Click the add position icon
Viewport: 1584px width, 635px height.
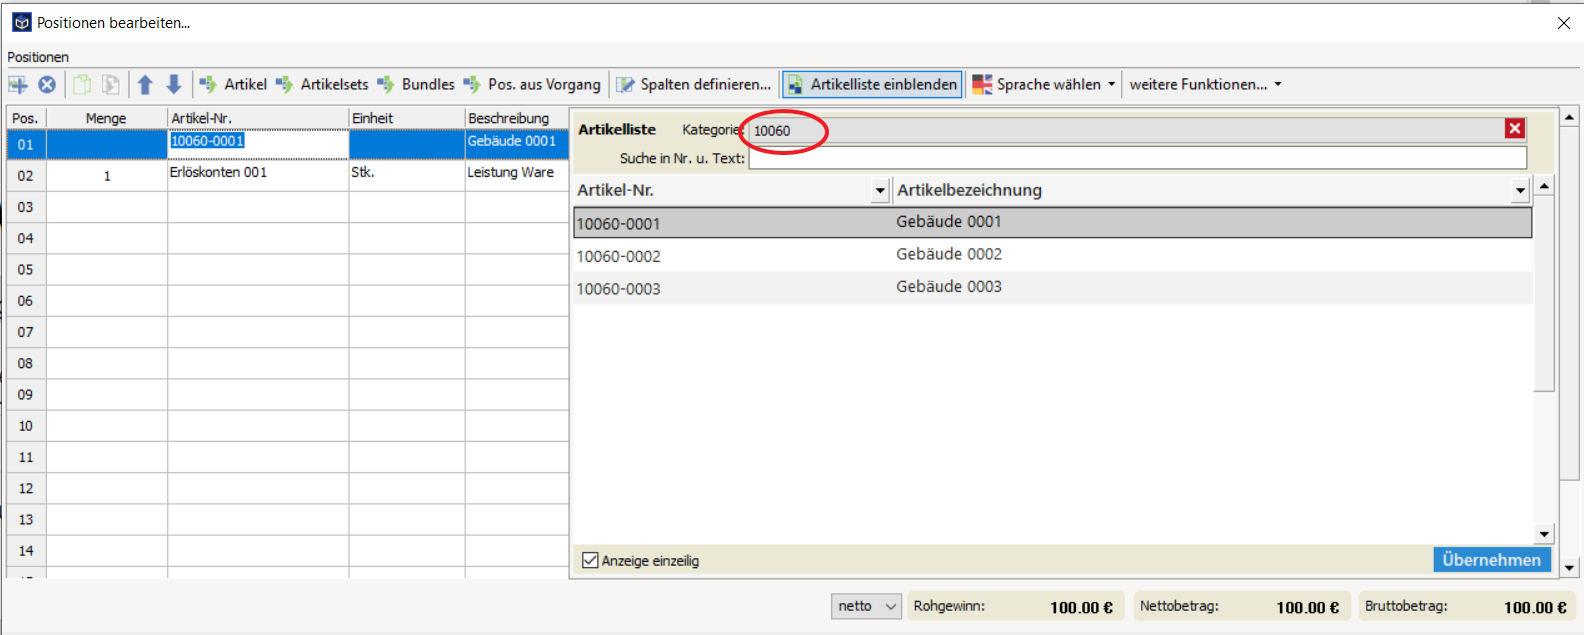click(18, 84)
